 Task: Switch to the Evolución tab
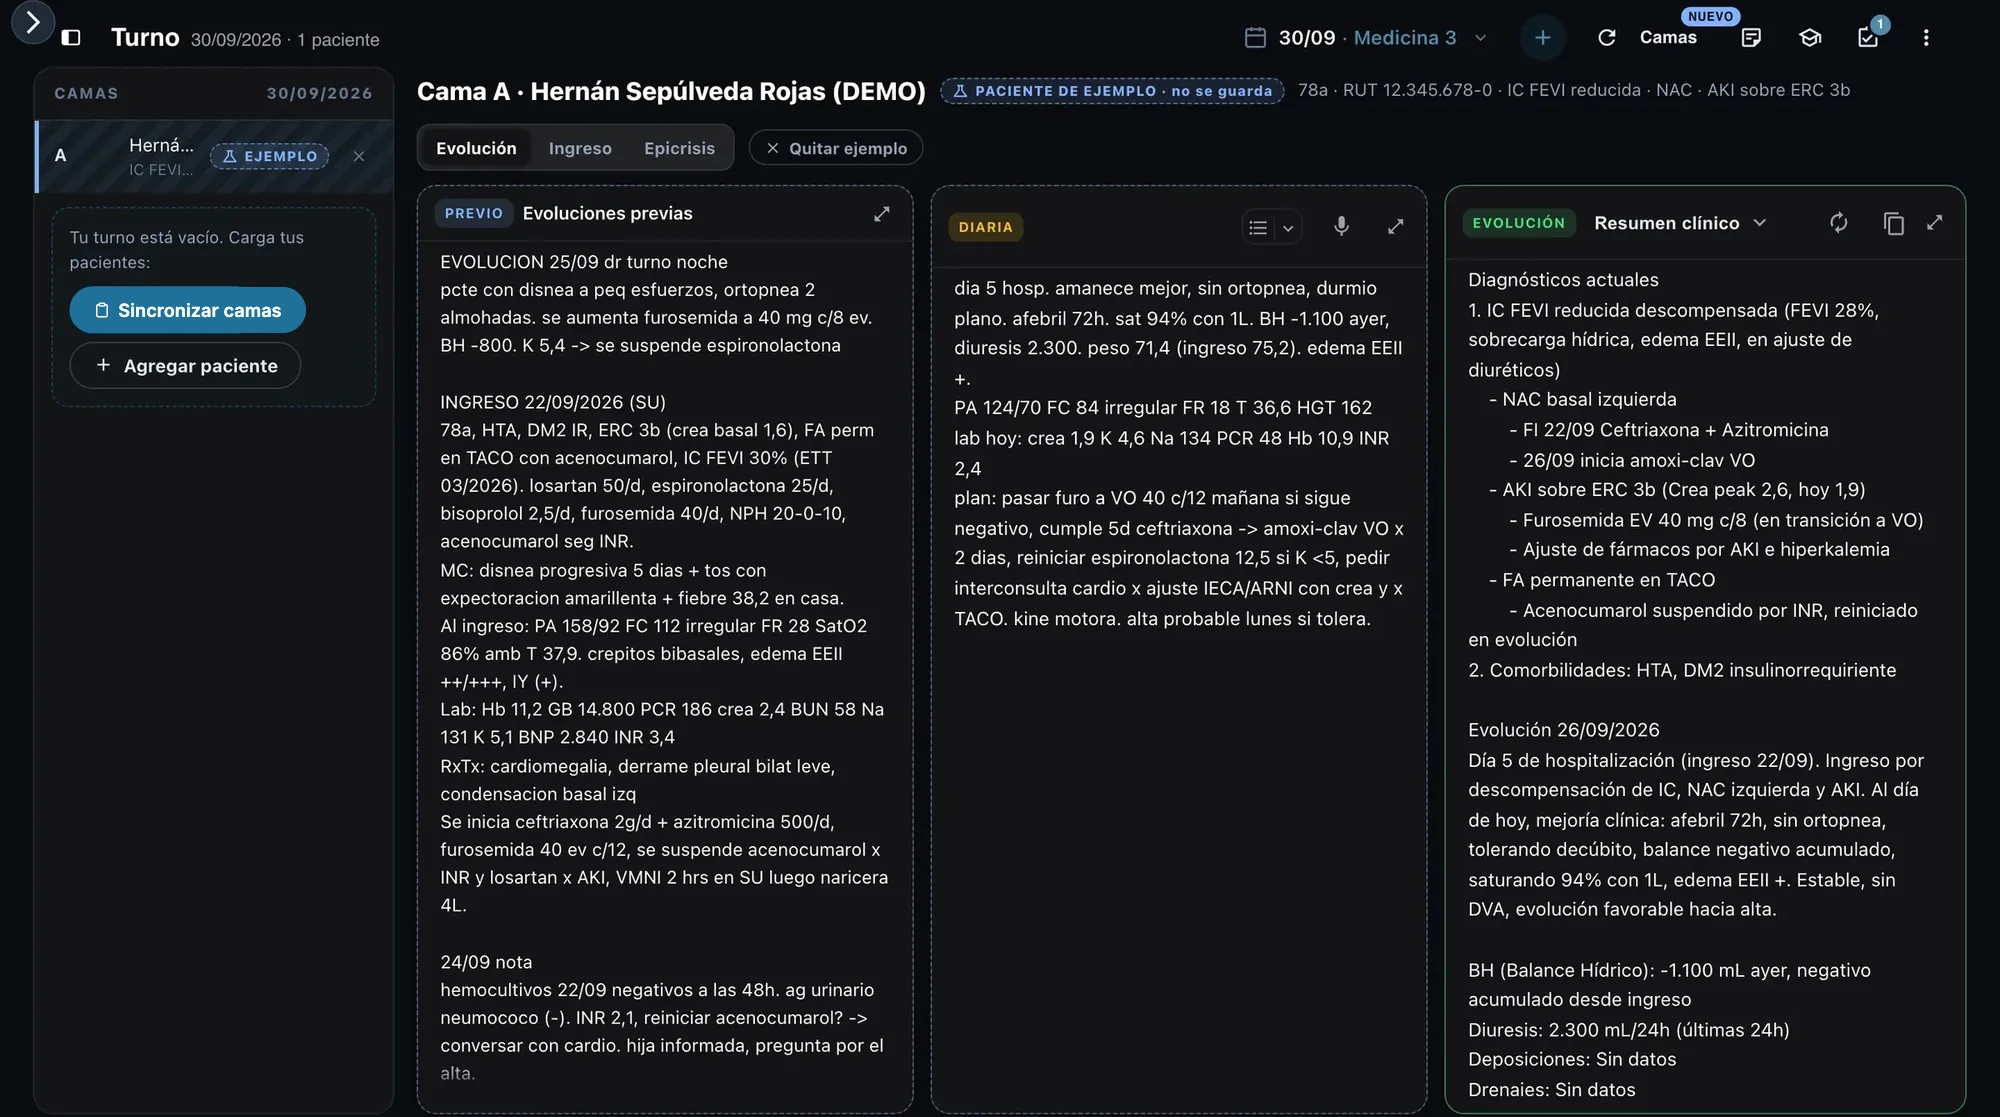[x=476, y=148]
